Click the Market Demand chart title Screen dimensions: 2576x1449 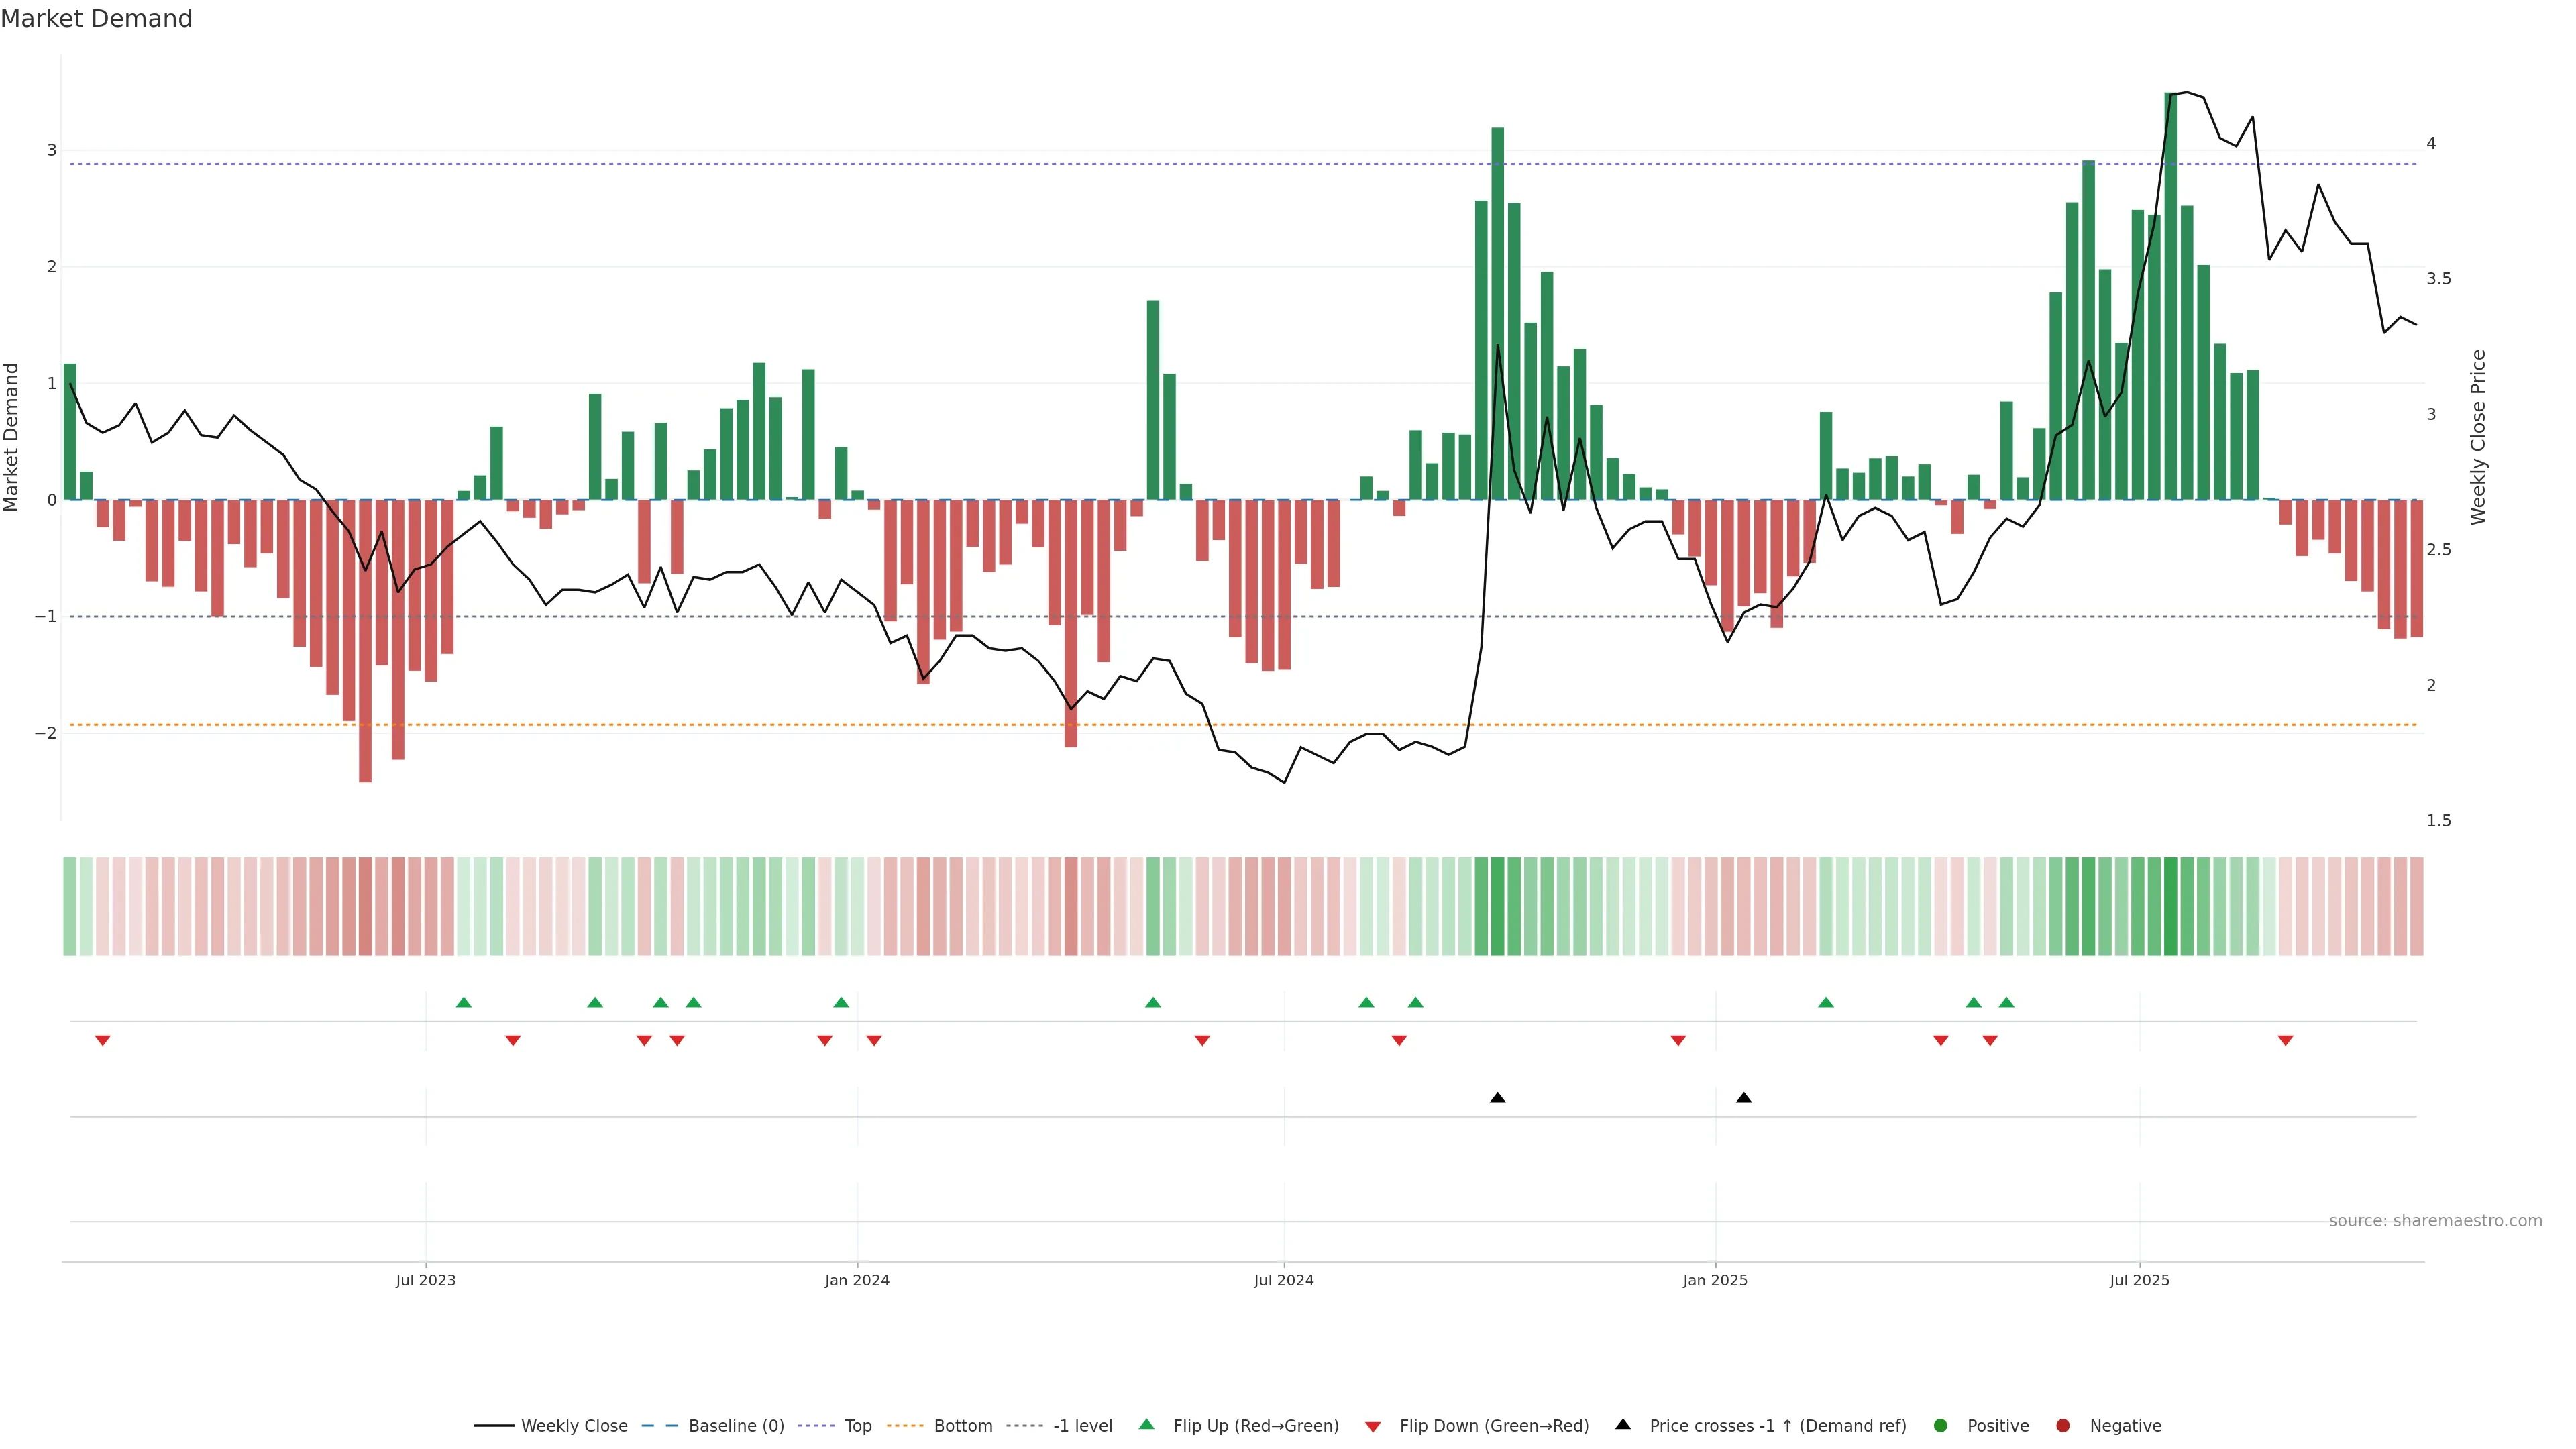pyautogui.click(x=96, y=19)
